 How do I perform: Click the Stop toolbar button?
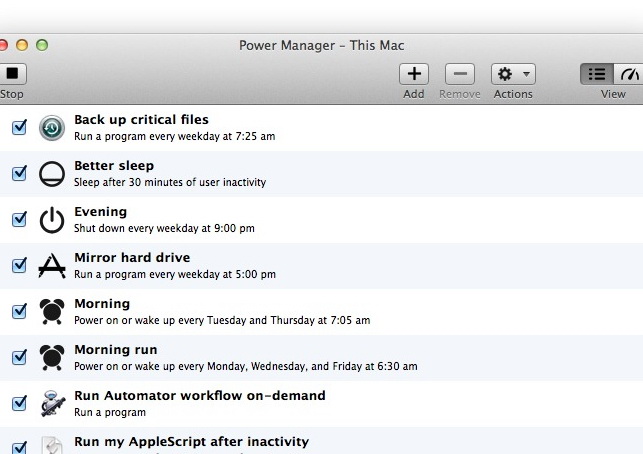(x=11, y=74)
